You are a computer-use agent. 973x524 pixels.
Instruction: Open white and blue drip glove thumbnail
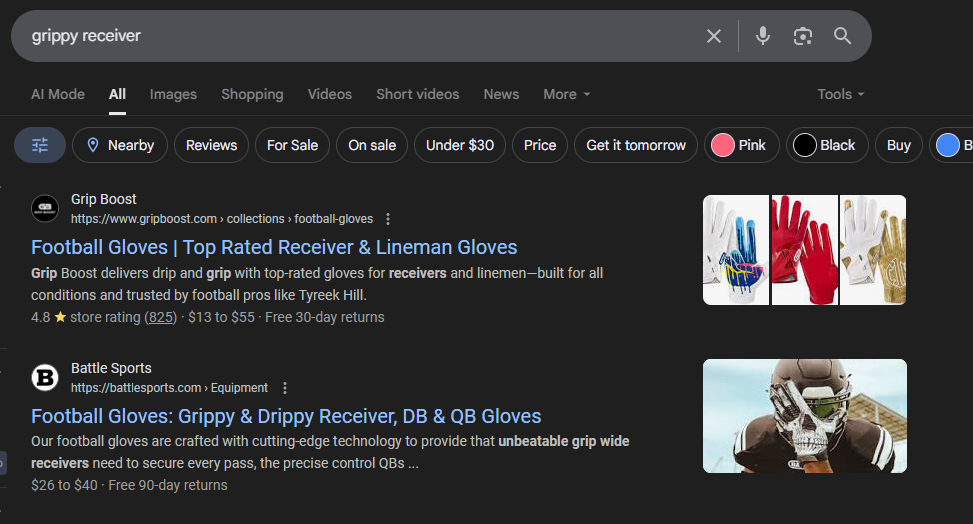click(x=736, y=250)
